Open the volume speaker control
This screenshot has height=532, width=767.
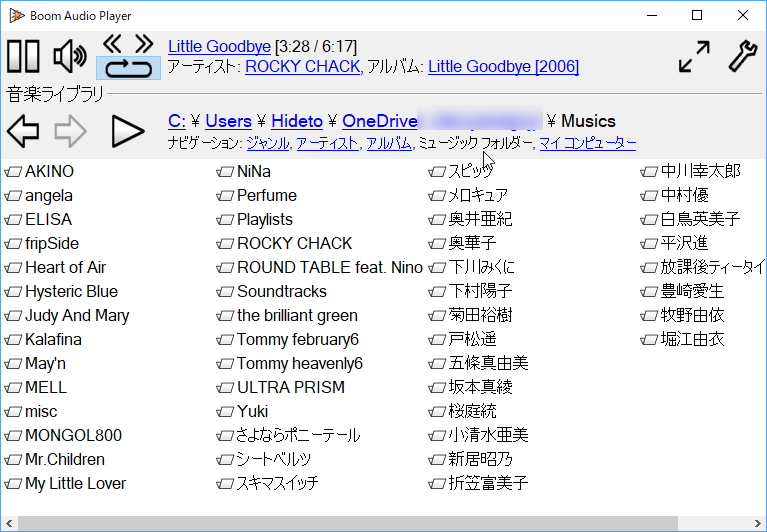tap(70, 56)
